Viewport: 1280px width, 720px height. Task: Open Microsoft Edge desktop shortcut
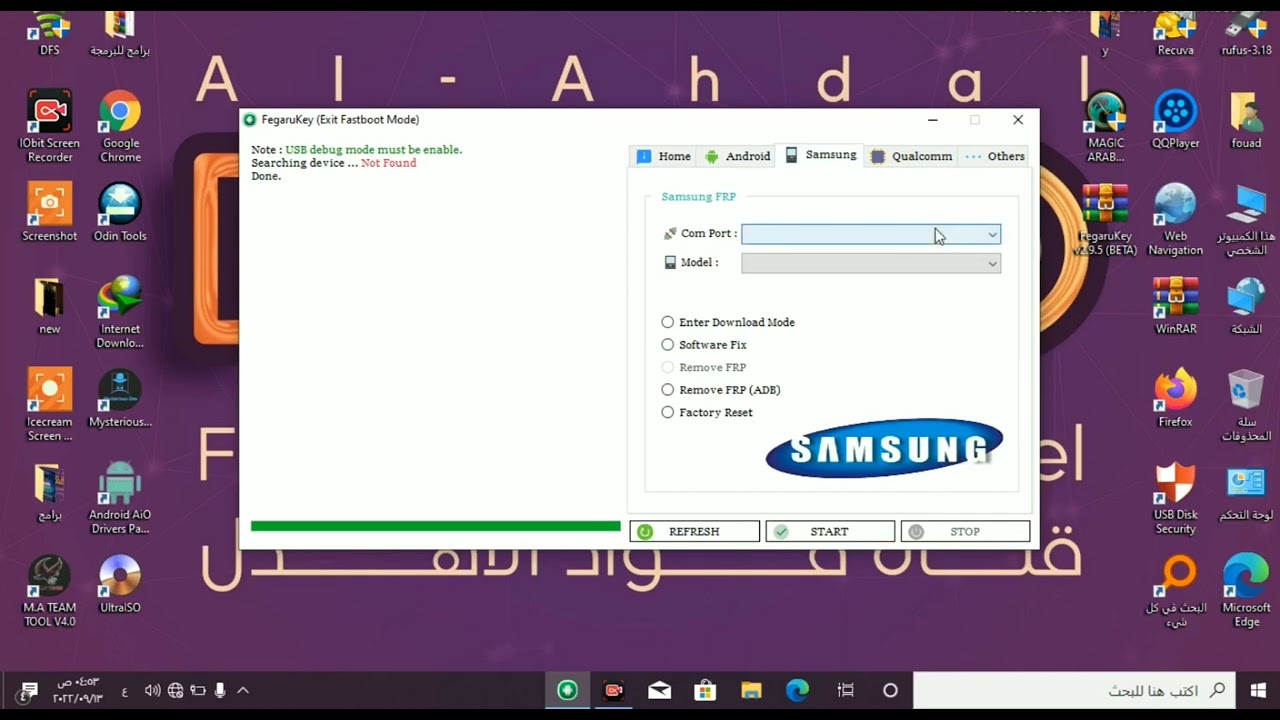tap(1246, 591)
